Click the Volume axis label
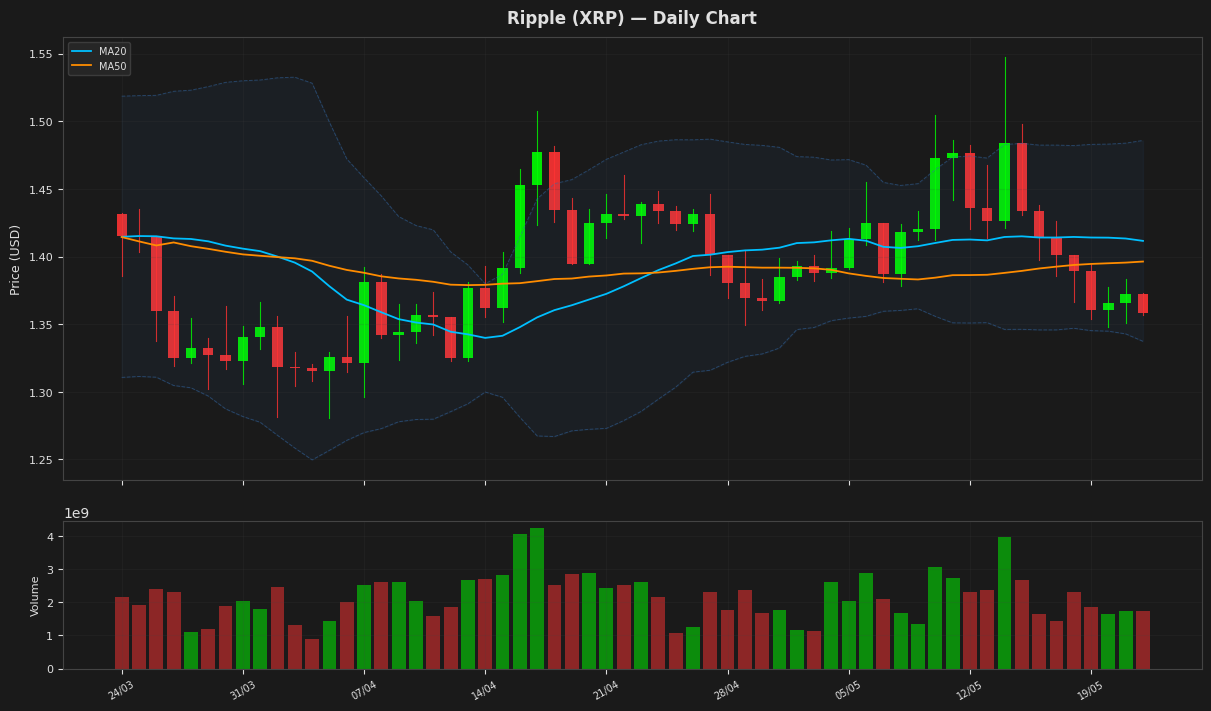The image size is (1211, 711). [x=35, y=595]
